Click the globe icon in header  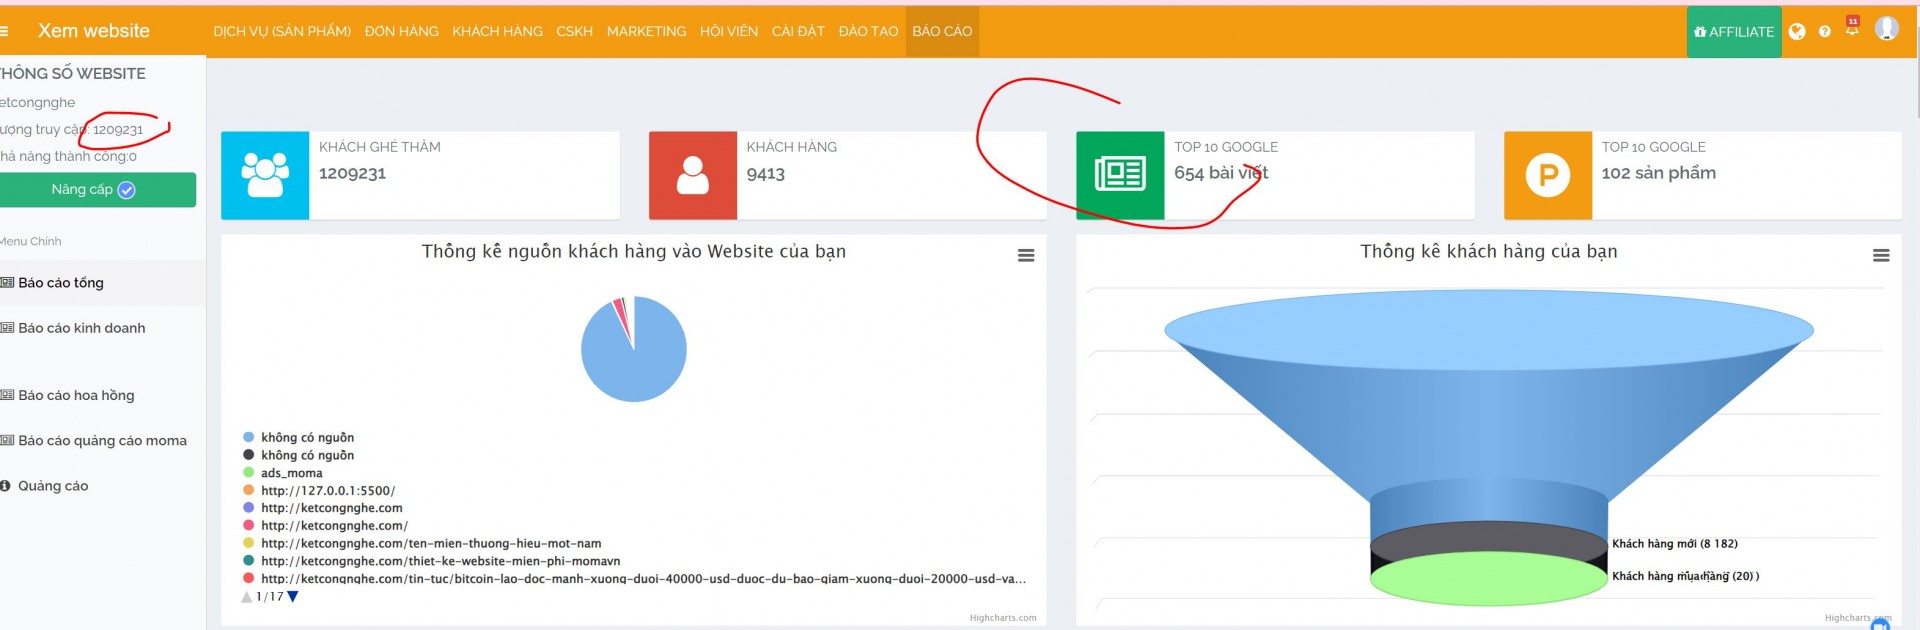pos(1797,32)
